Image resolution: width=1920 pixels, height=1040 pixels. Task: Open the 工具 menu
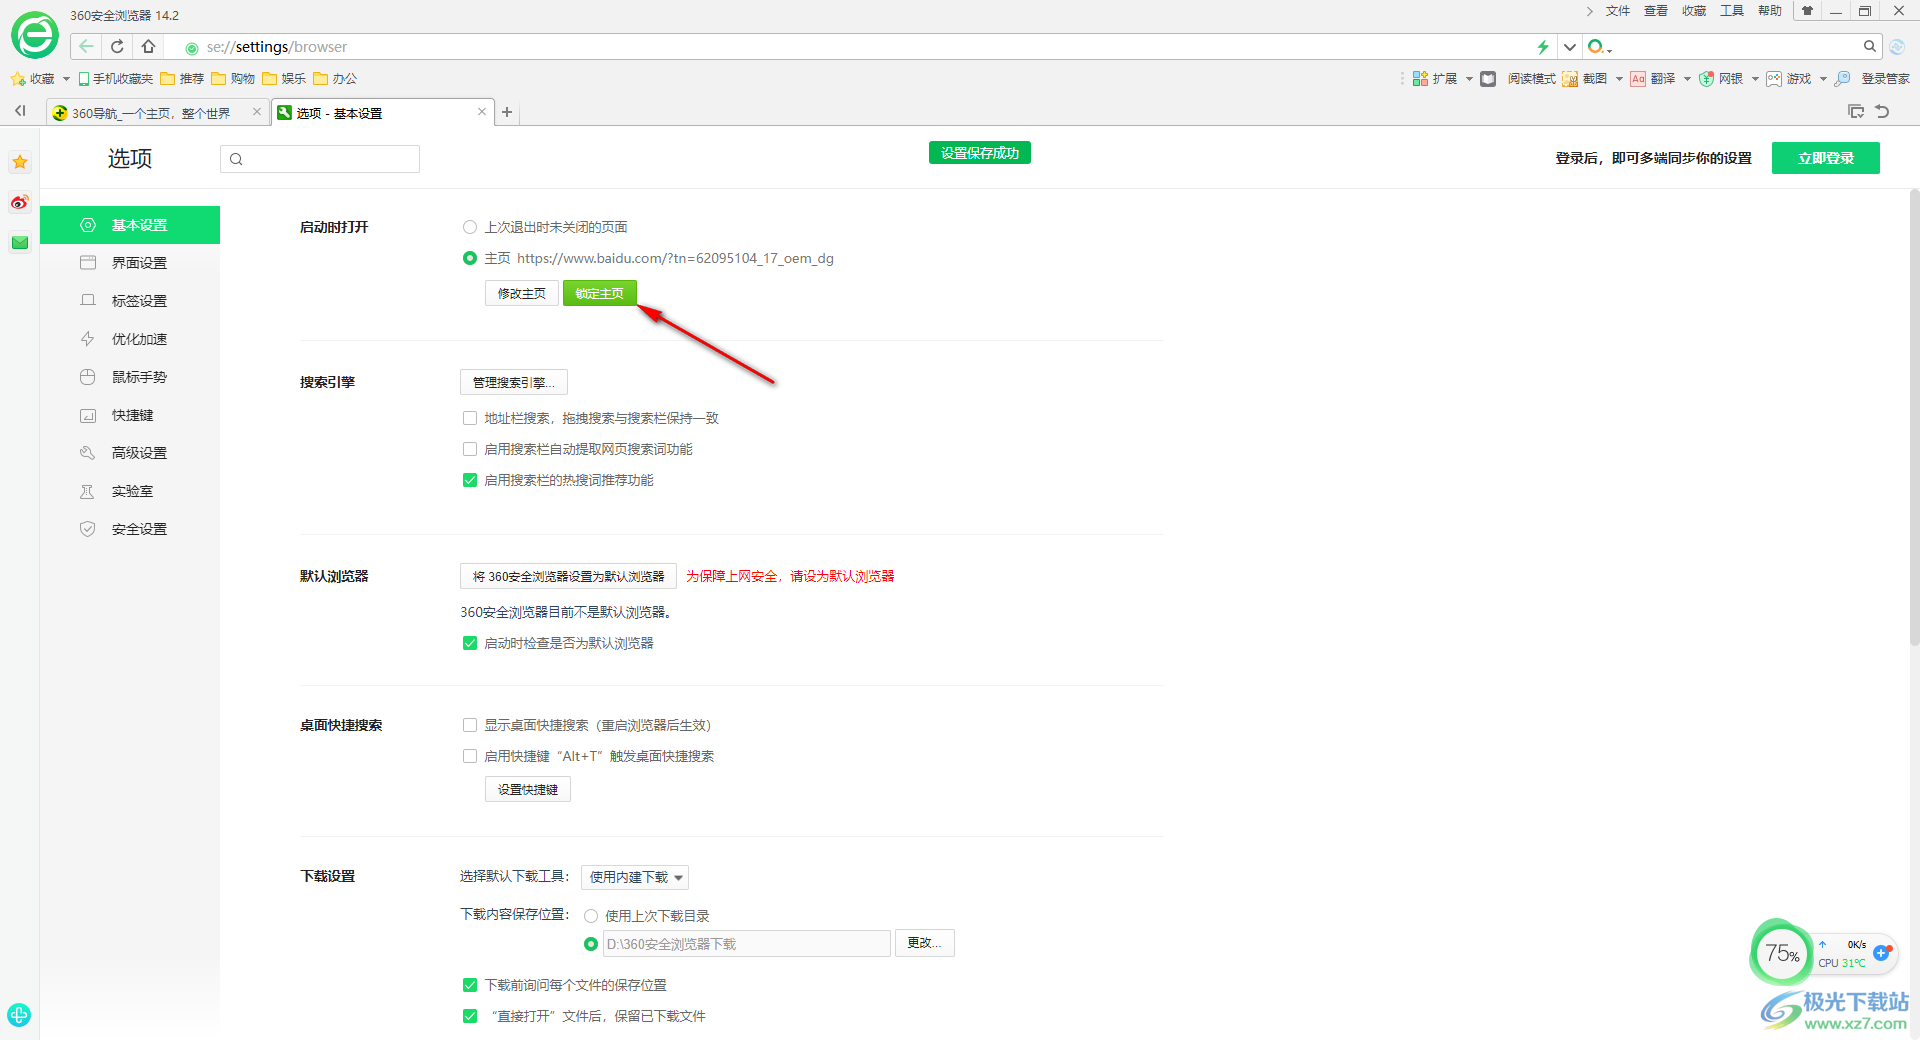tap(1732, 11)
